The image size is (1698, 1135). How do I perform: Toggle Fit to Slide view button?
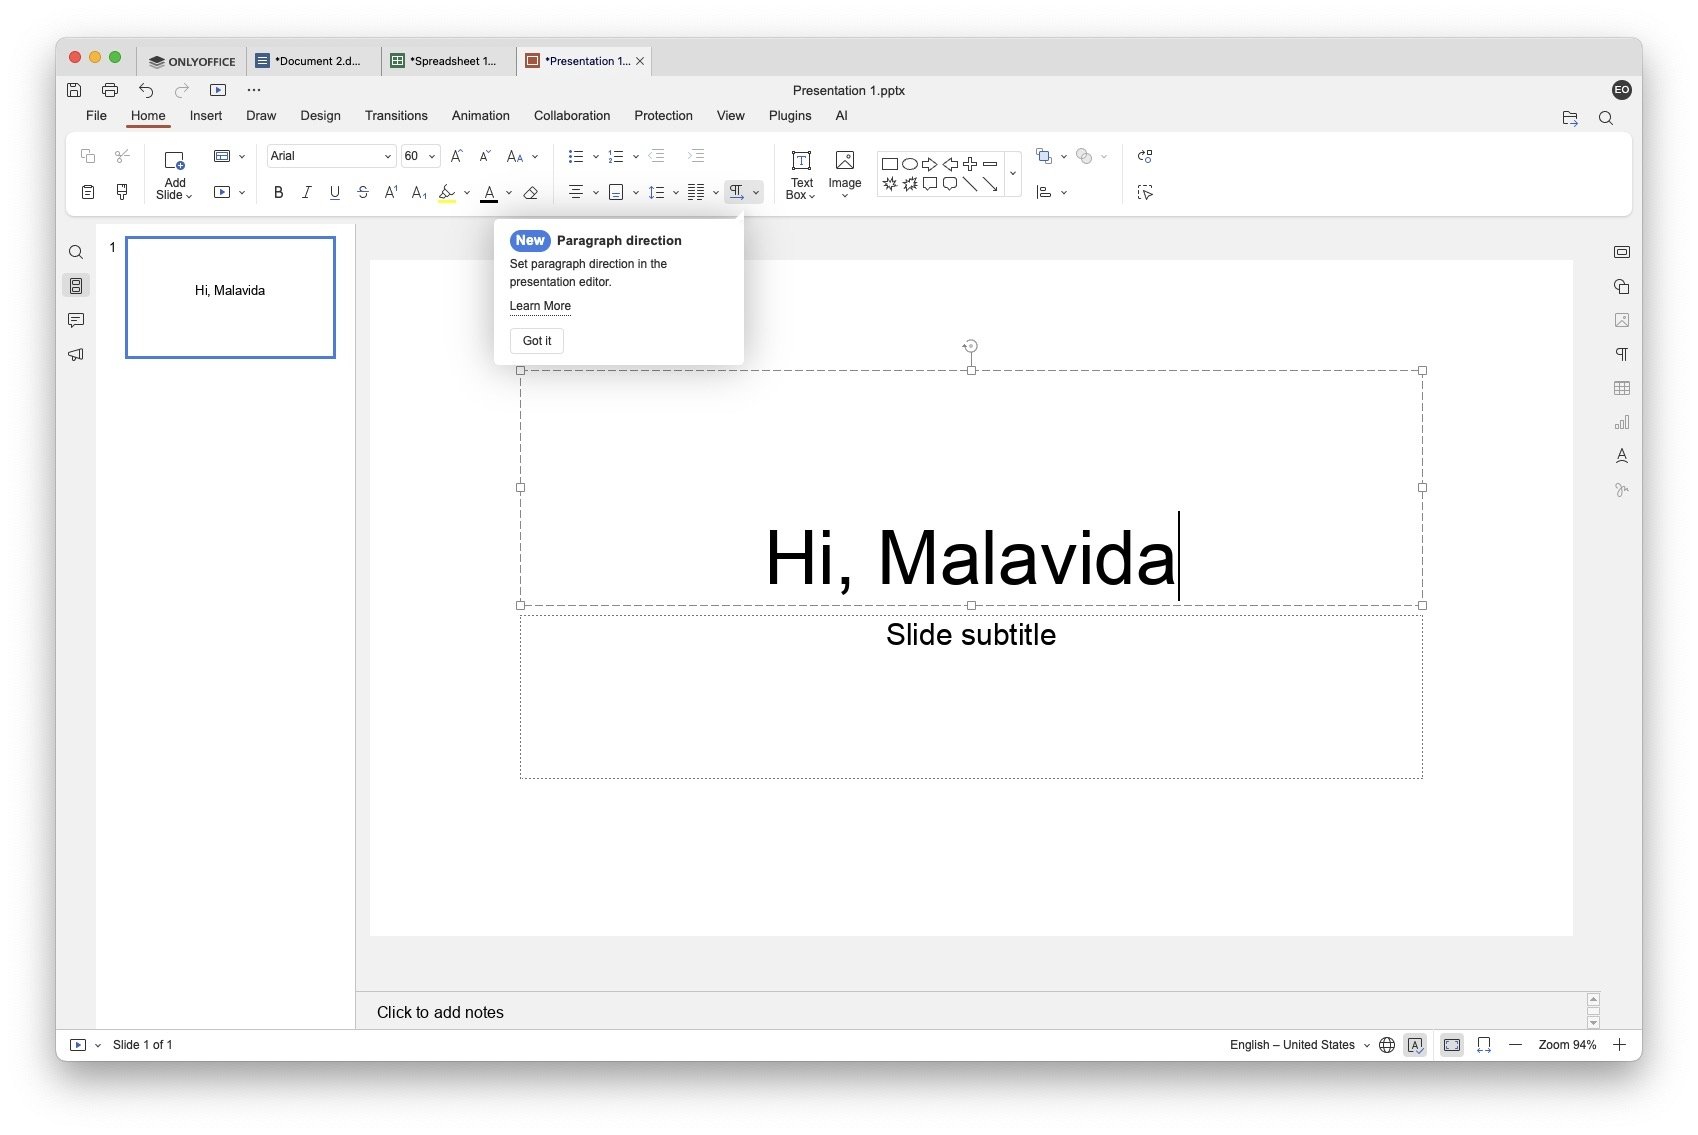click(1452, 1045)
